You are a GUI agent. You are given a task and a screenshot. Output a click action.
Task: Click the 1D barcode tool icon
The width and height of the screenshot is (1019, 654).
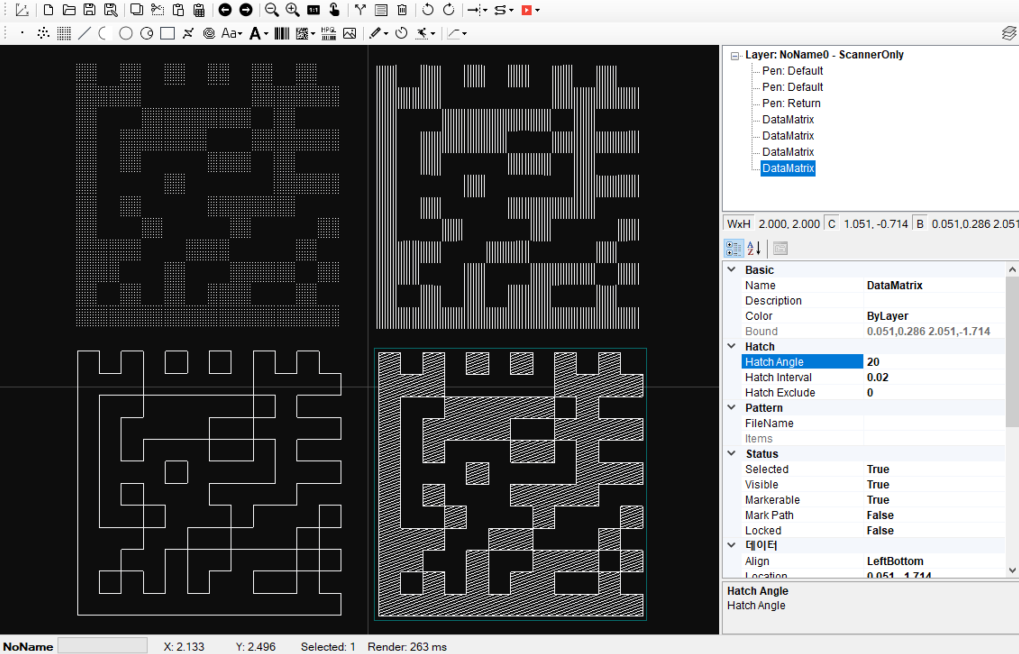pyautogui.click(x=282, y=33)
